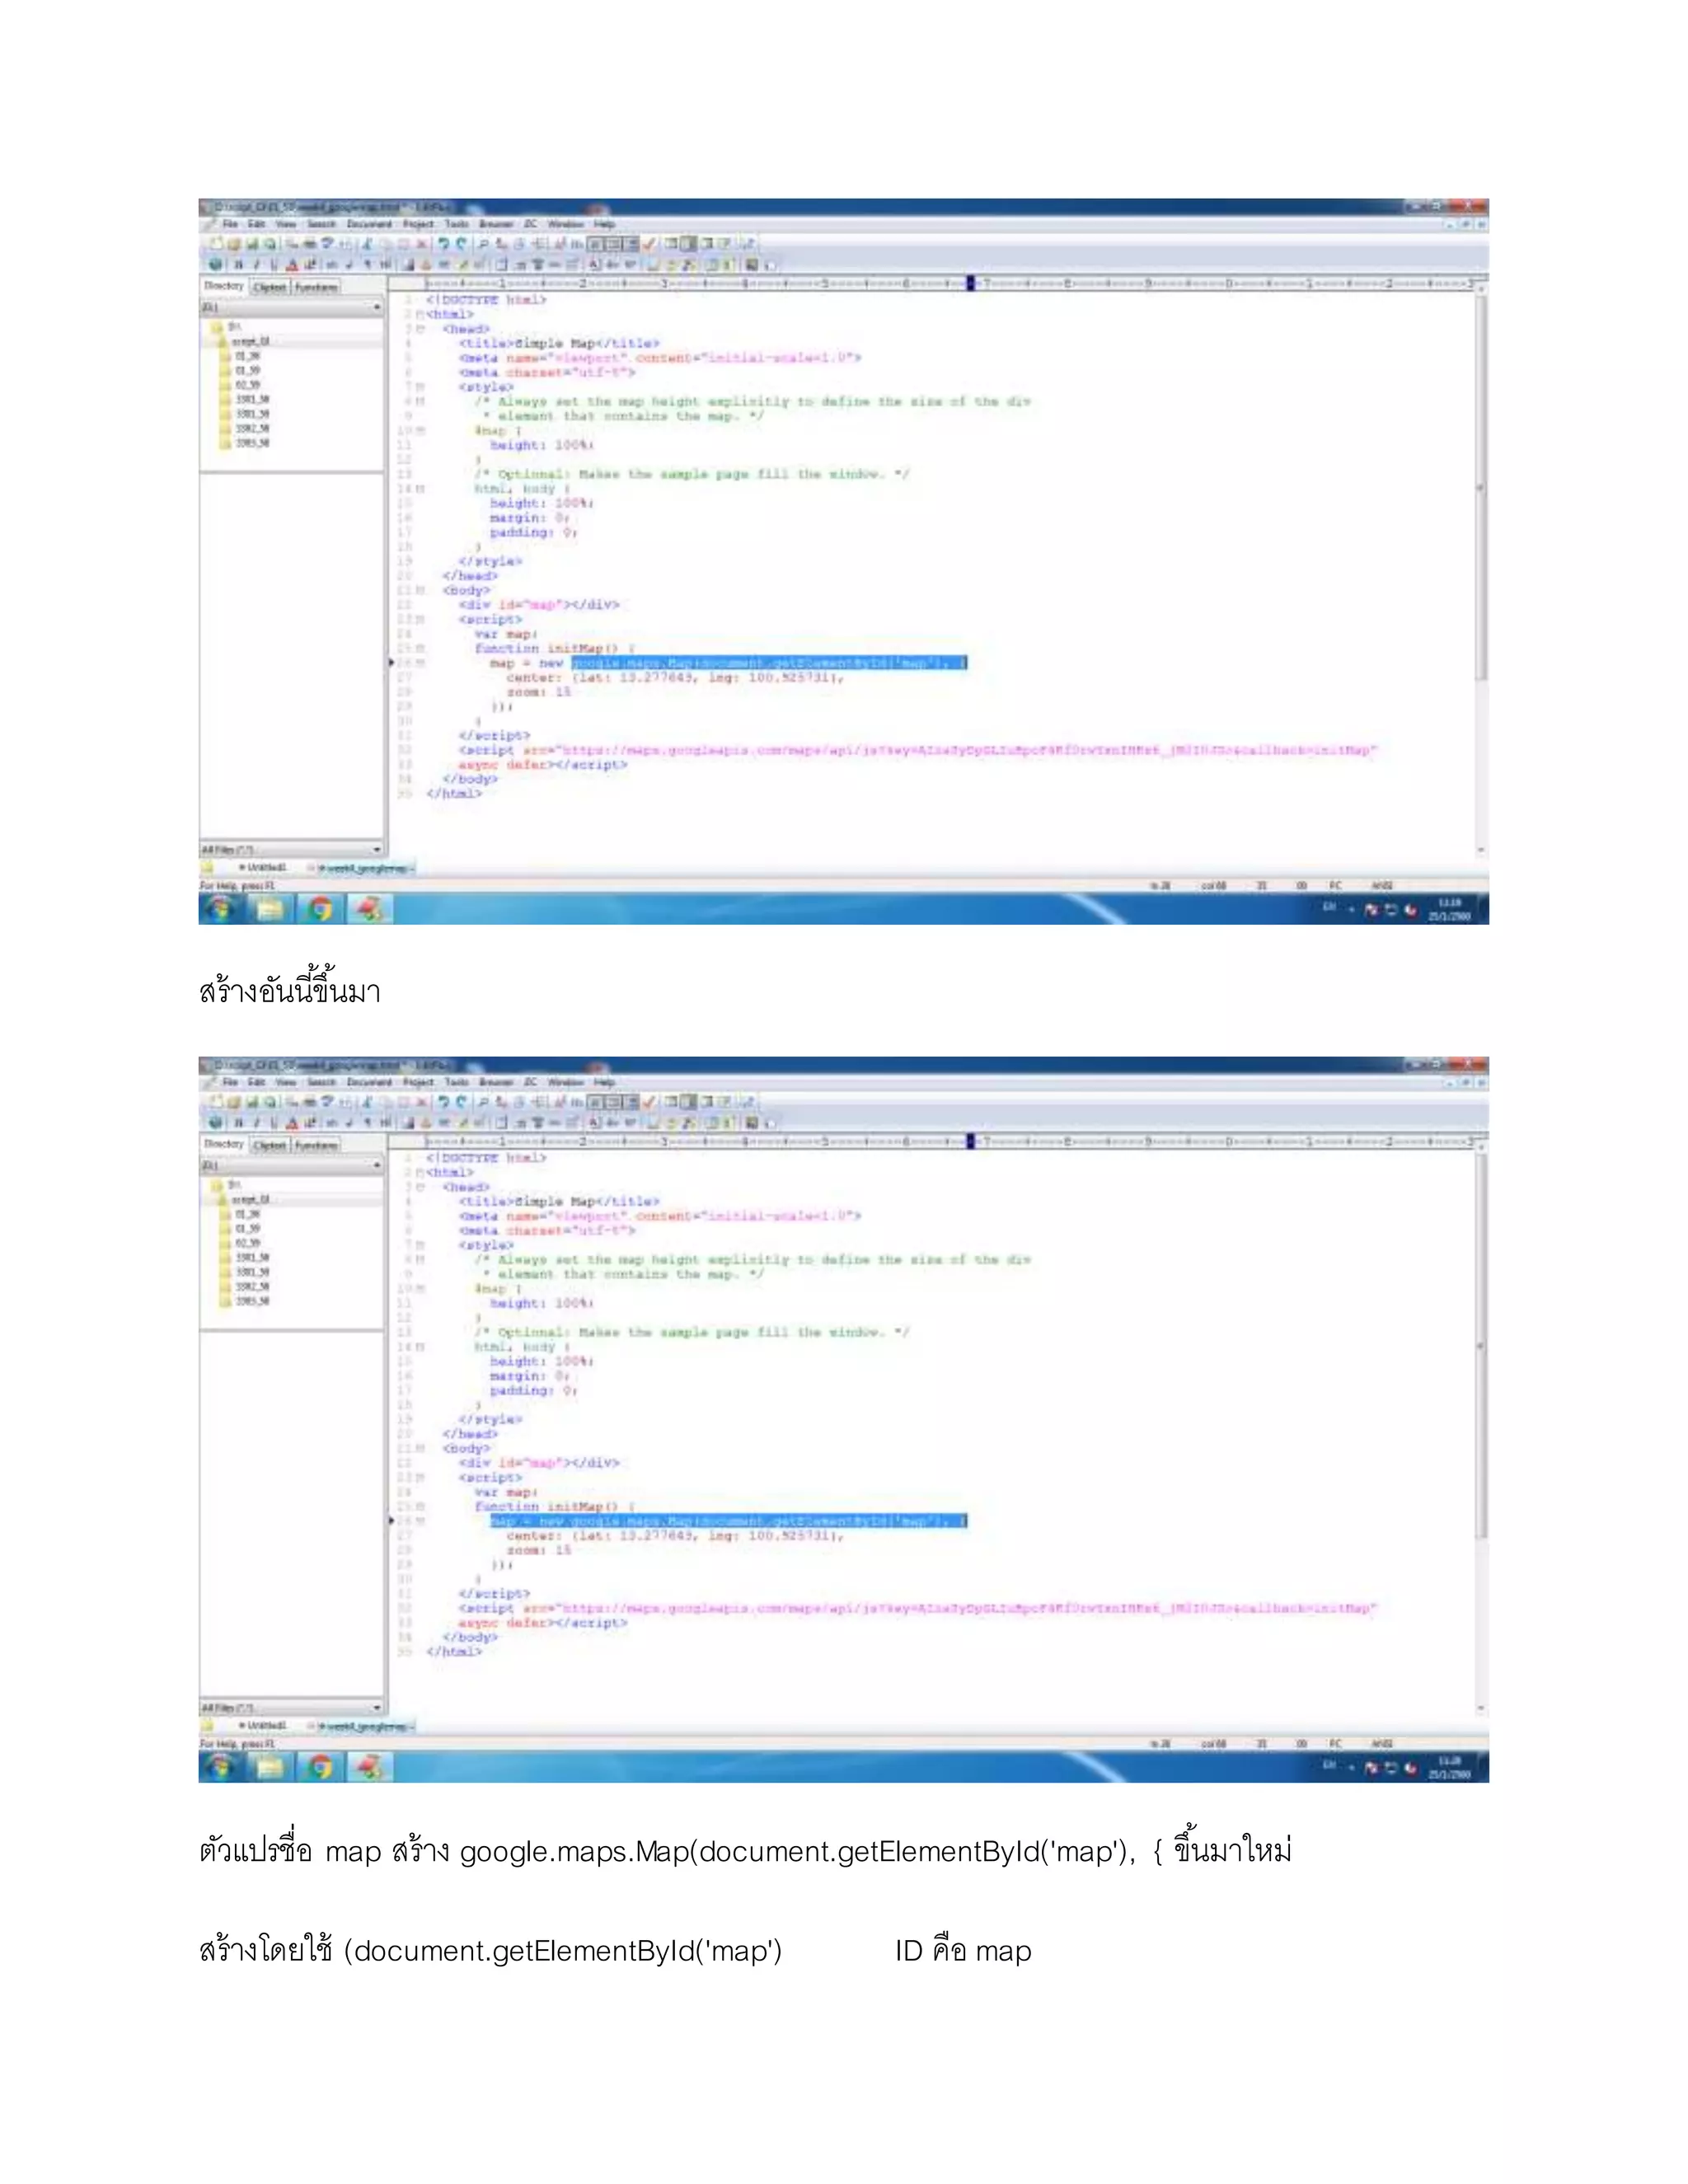Click red X delete icon in upper toolbar
1688x2184 pixels.
tap(422, 243)
